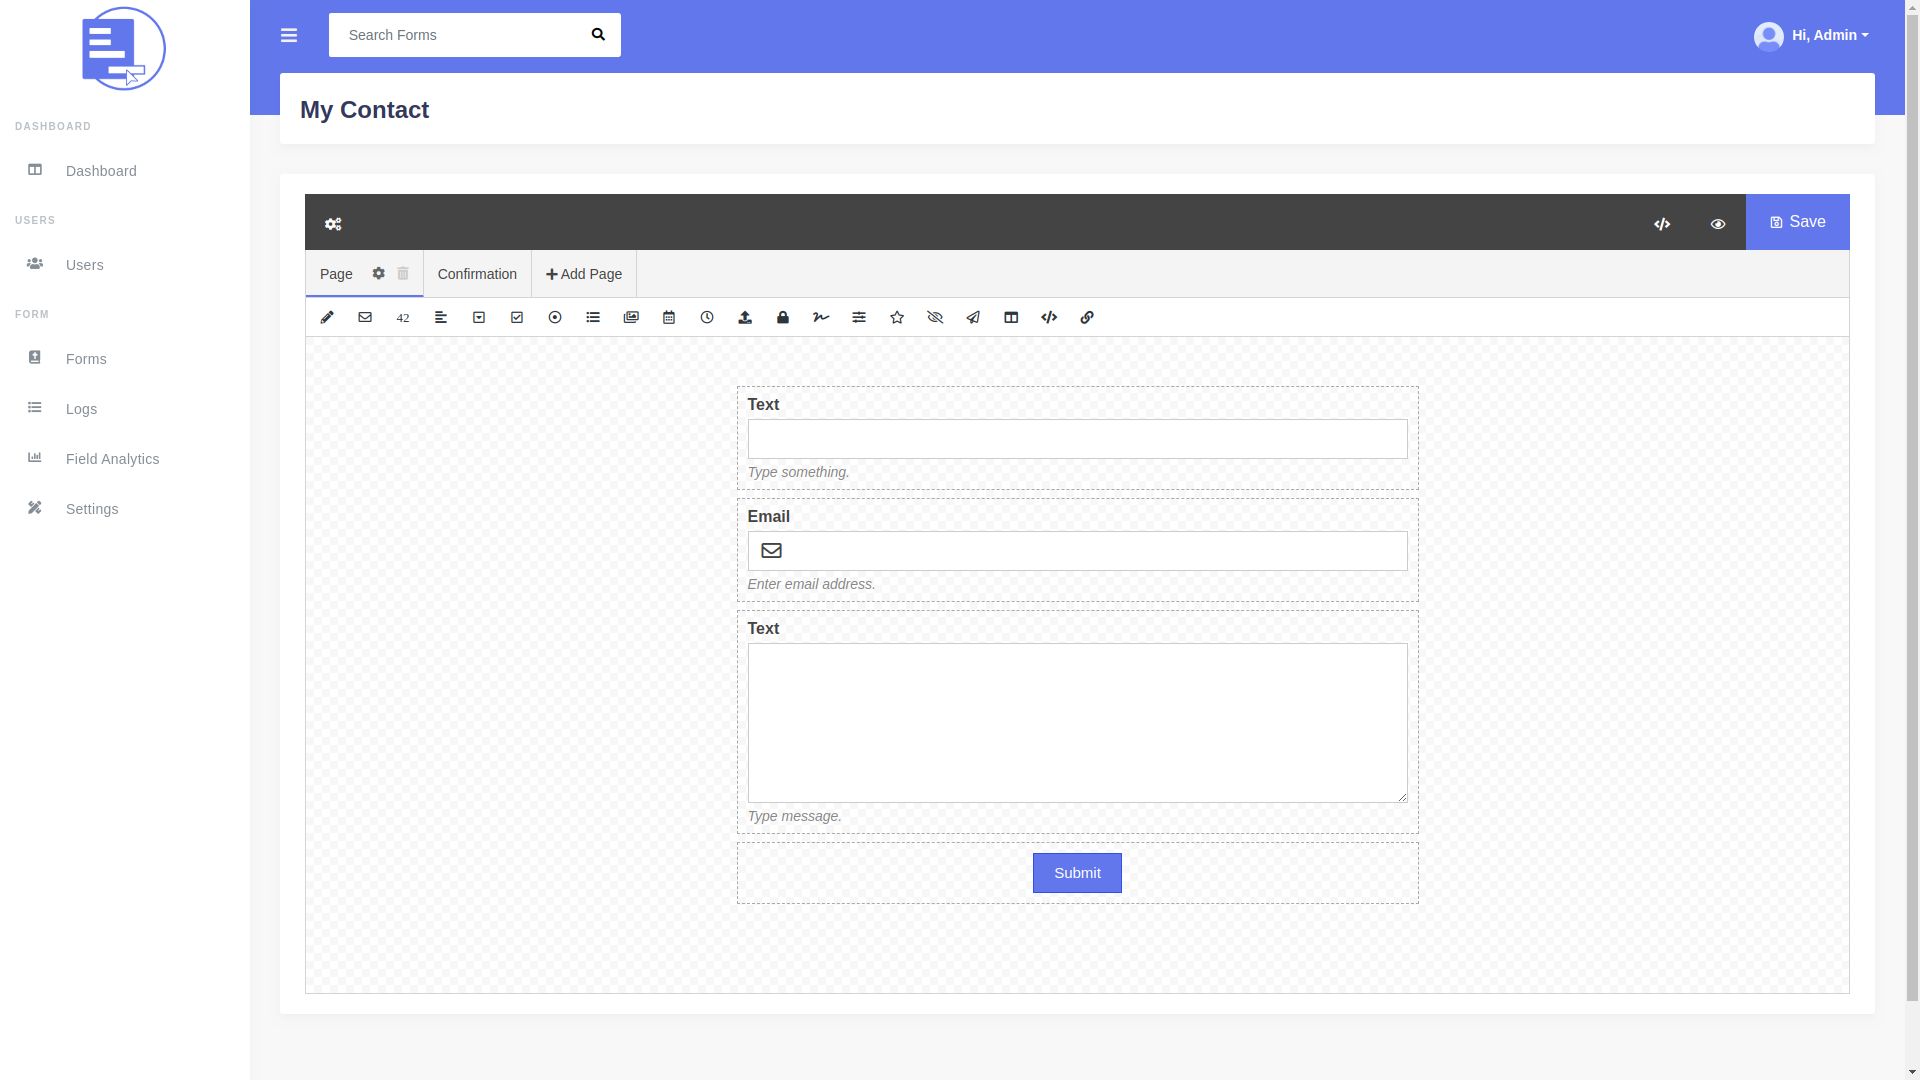
Task: Insert a password lock field
Action: point(783,317)
